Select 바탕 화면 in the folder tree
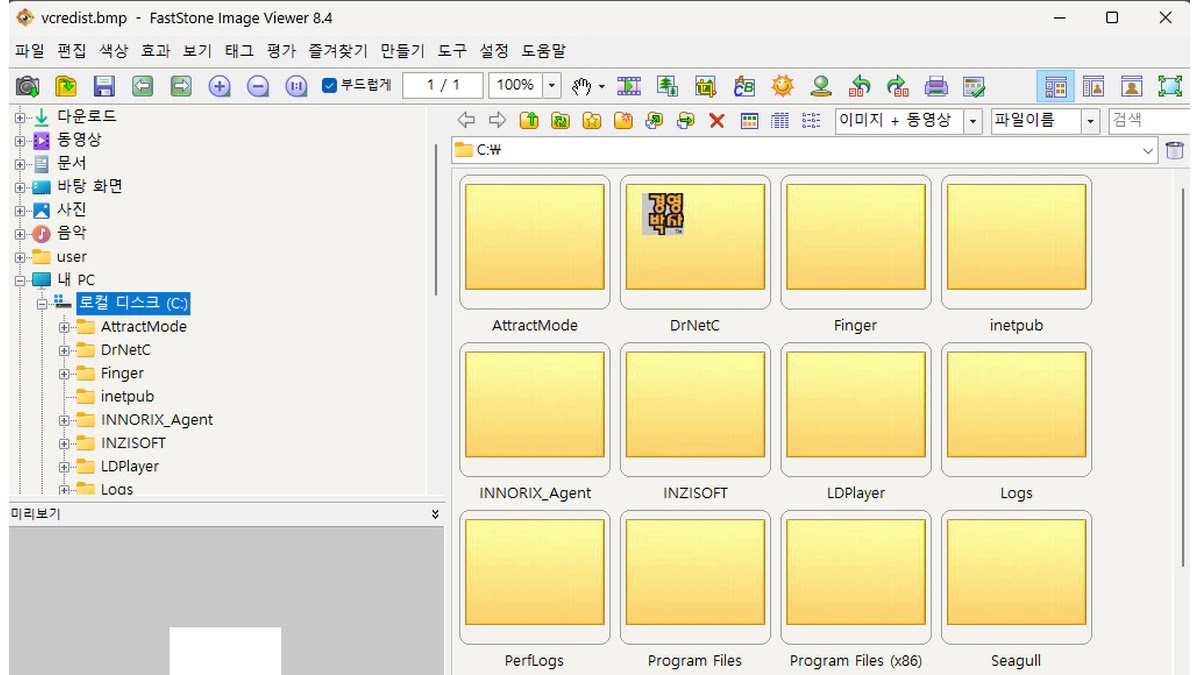 90,187
